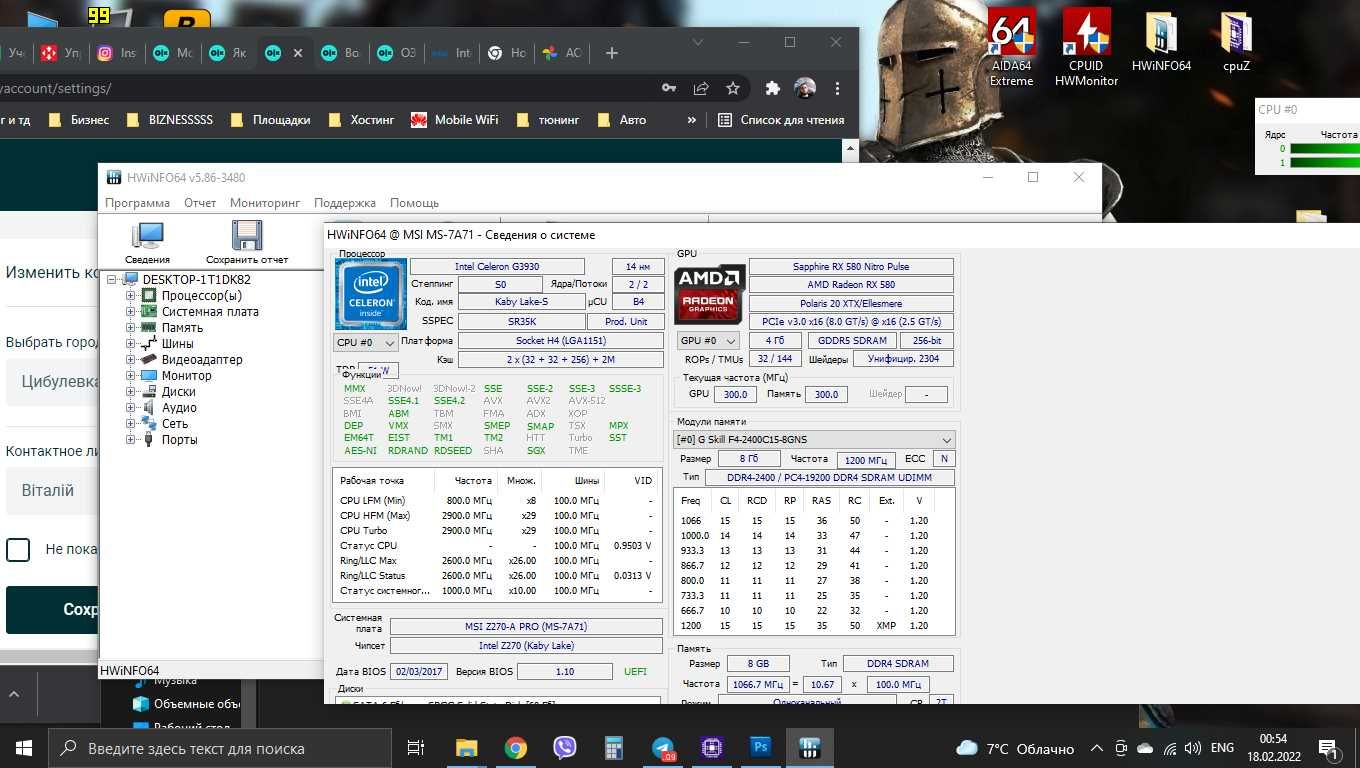Open the Мониторинг menu

(x=265, y=203)
